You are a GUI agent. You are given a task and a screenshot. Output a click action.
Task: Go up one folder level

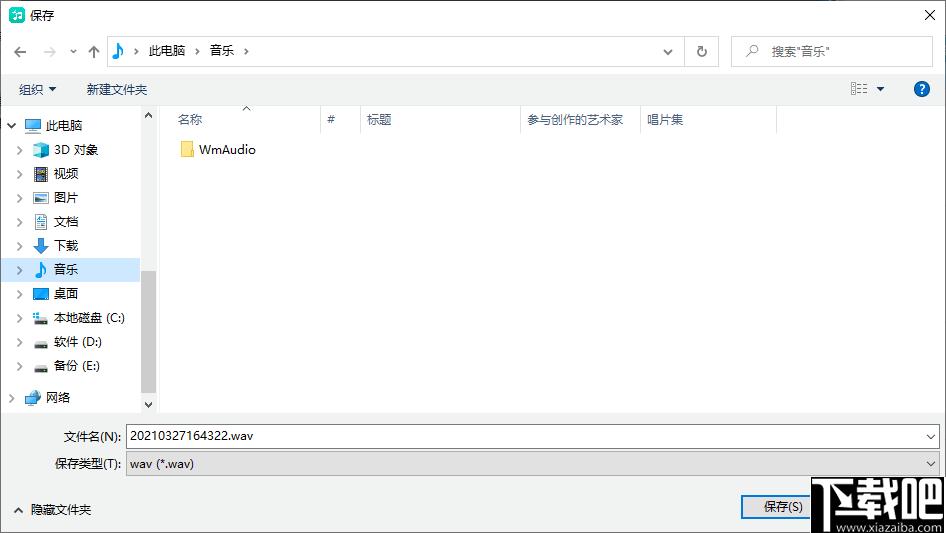94,52
